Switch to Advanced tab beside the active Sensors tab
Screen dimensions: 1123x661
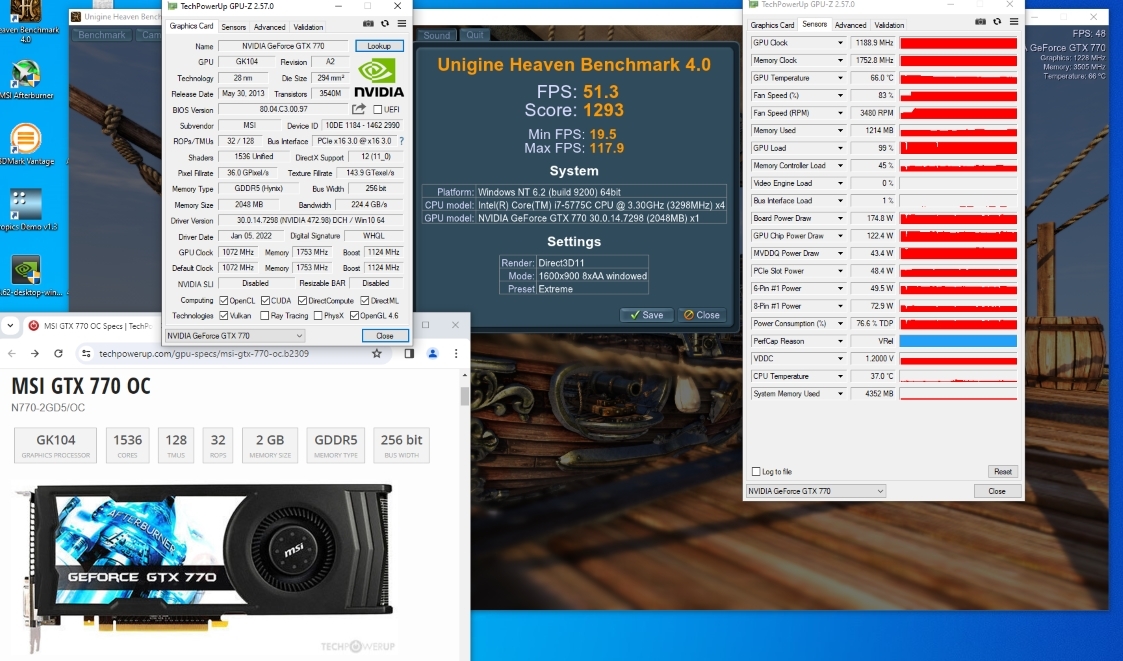(x=850, y=25)
